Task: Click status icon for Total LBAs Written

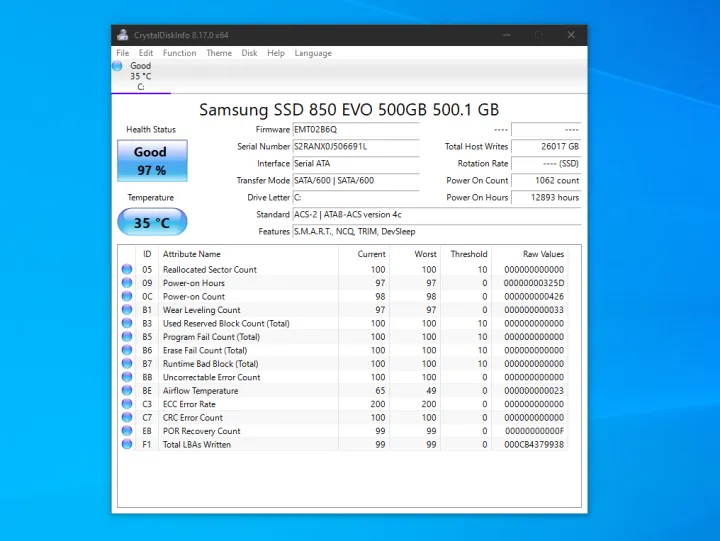Action: point(127,445)
